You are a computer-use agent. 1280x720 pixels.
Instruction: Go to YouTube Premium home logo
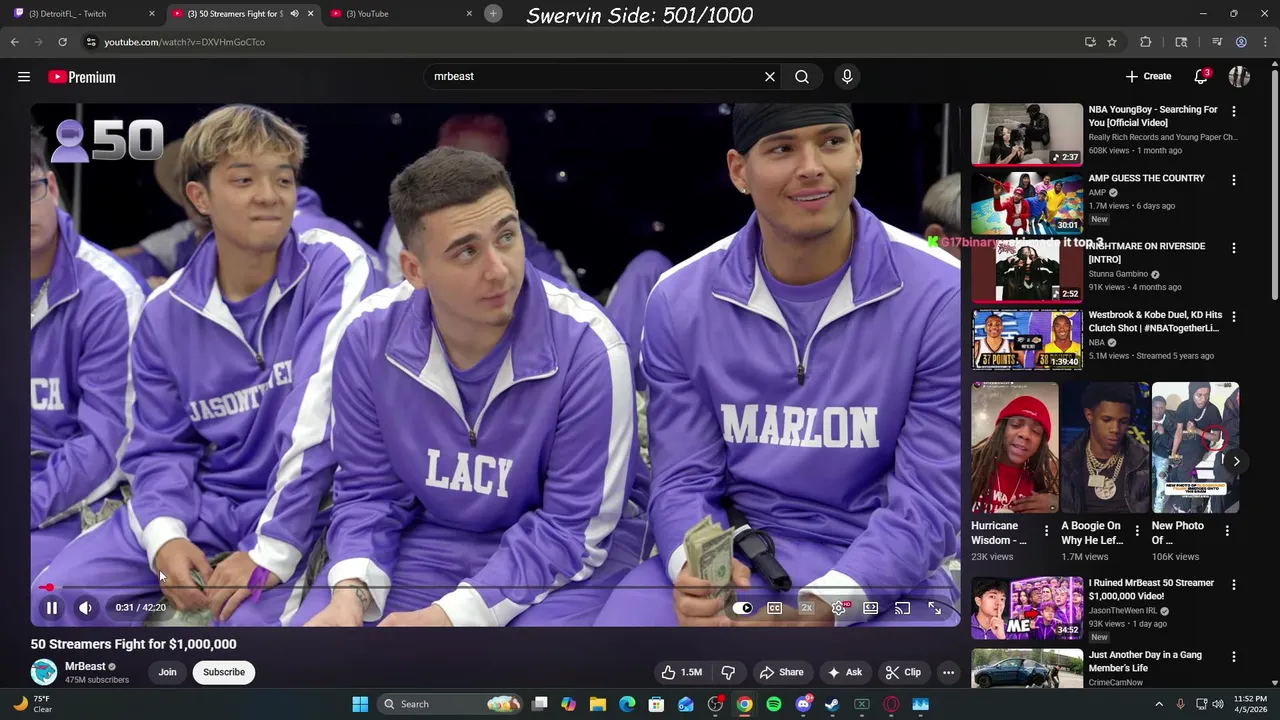tap(82, 77)
